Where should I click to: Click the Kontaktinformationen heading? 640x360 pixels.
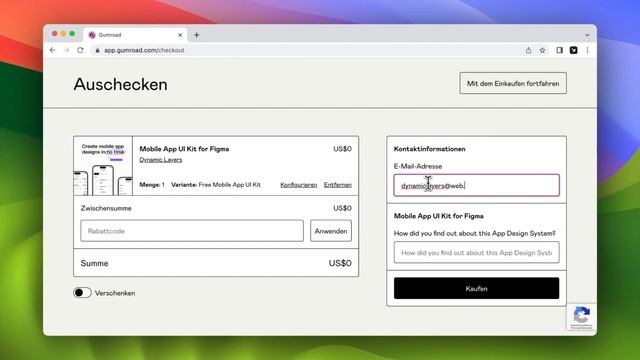[429, 149]
